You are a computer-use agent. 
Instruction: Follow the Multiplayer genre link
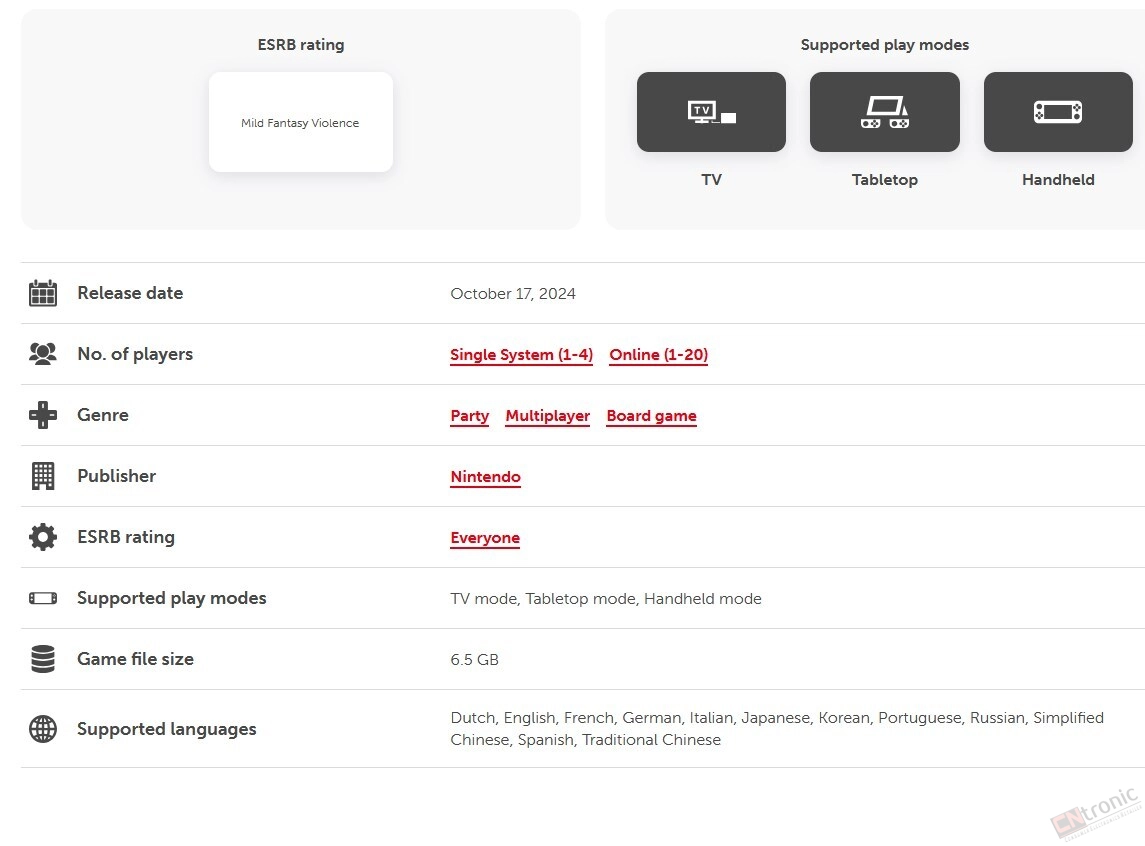[x=548, y=415]
